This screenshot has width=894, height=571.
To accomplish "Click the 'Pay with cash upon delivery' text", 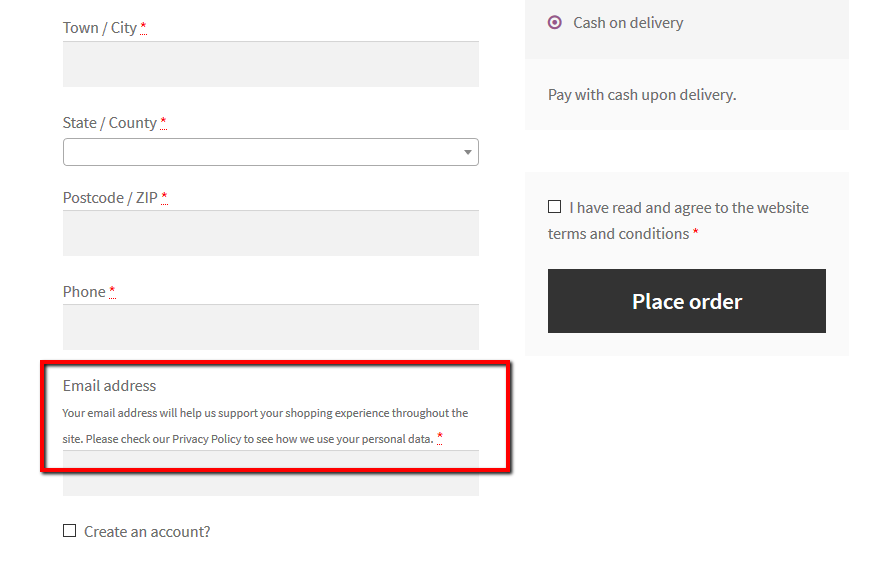I will coord(642,95).
